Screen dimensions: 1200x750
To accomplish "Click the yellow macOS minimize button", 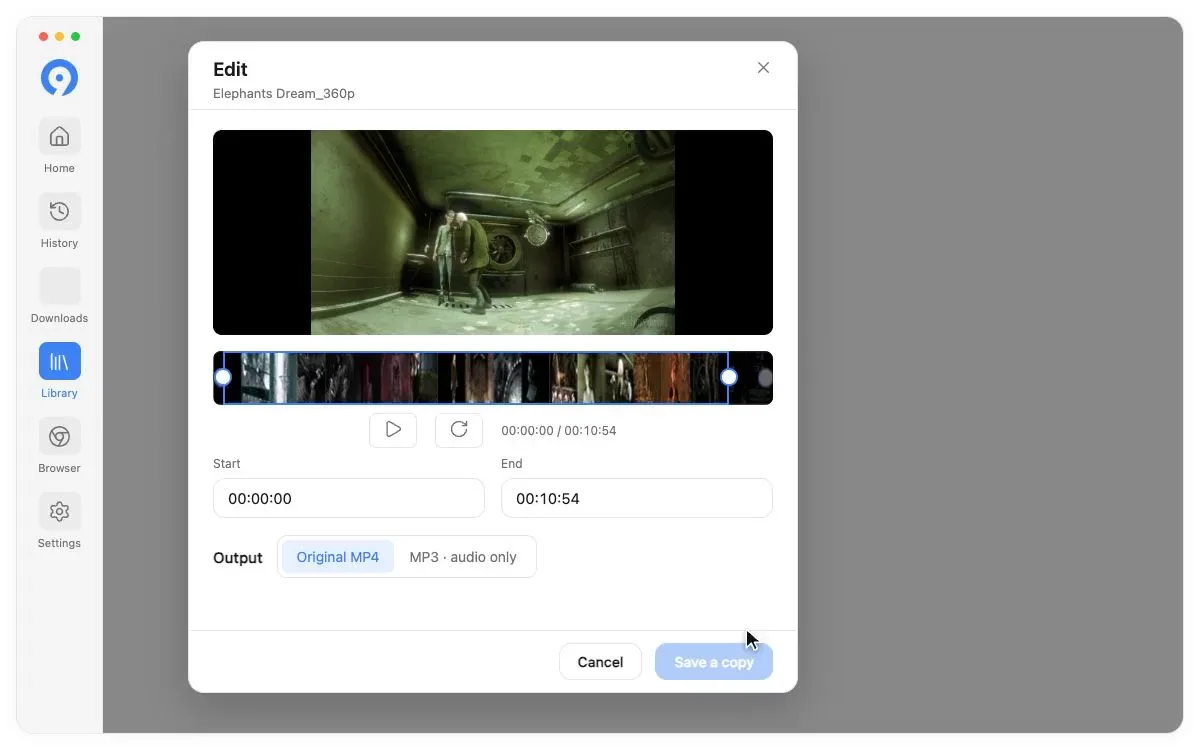I will 60,37.
